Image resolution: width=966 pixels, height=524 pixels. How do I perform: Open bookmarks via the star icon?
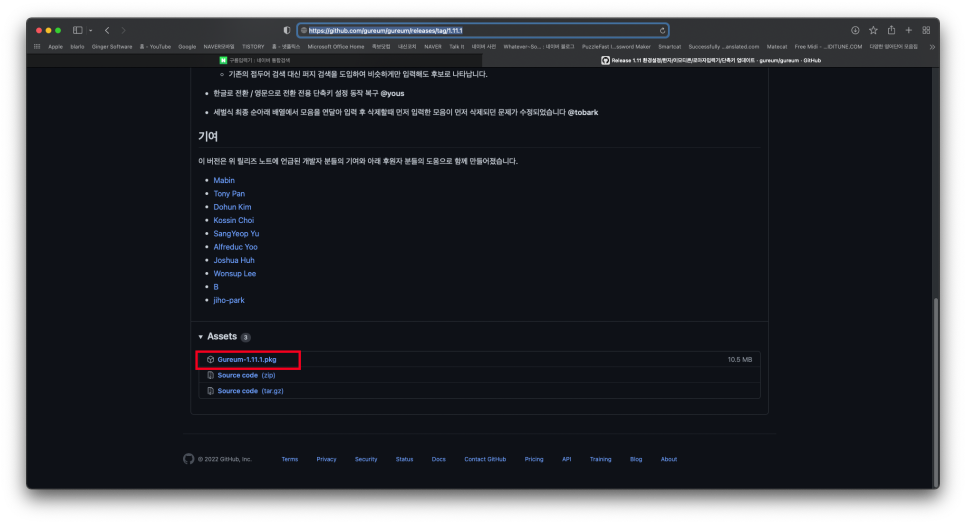point(873,30)
